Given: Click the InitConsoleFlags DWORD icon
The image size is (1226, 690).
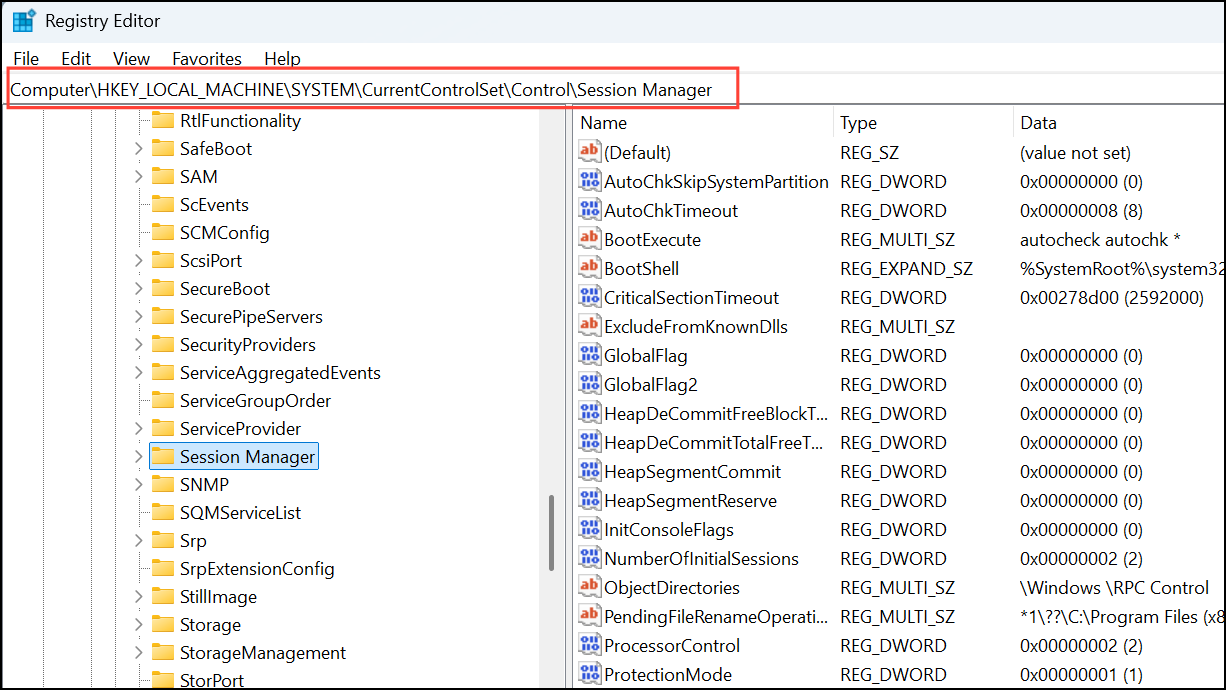Looking at the screenshot, I should 589,529.
